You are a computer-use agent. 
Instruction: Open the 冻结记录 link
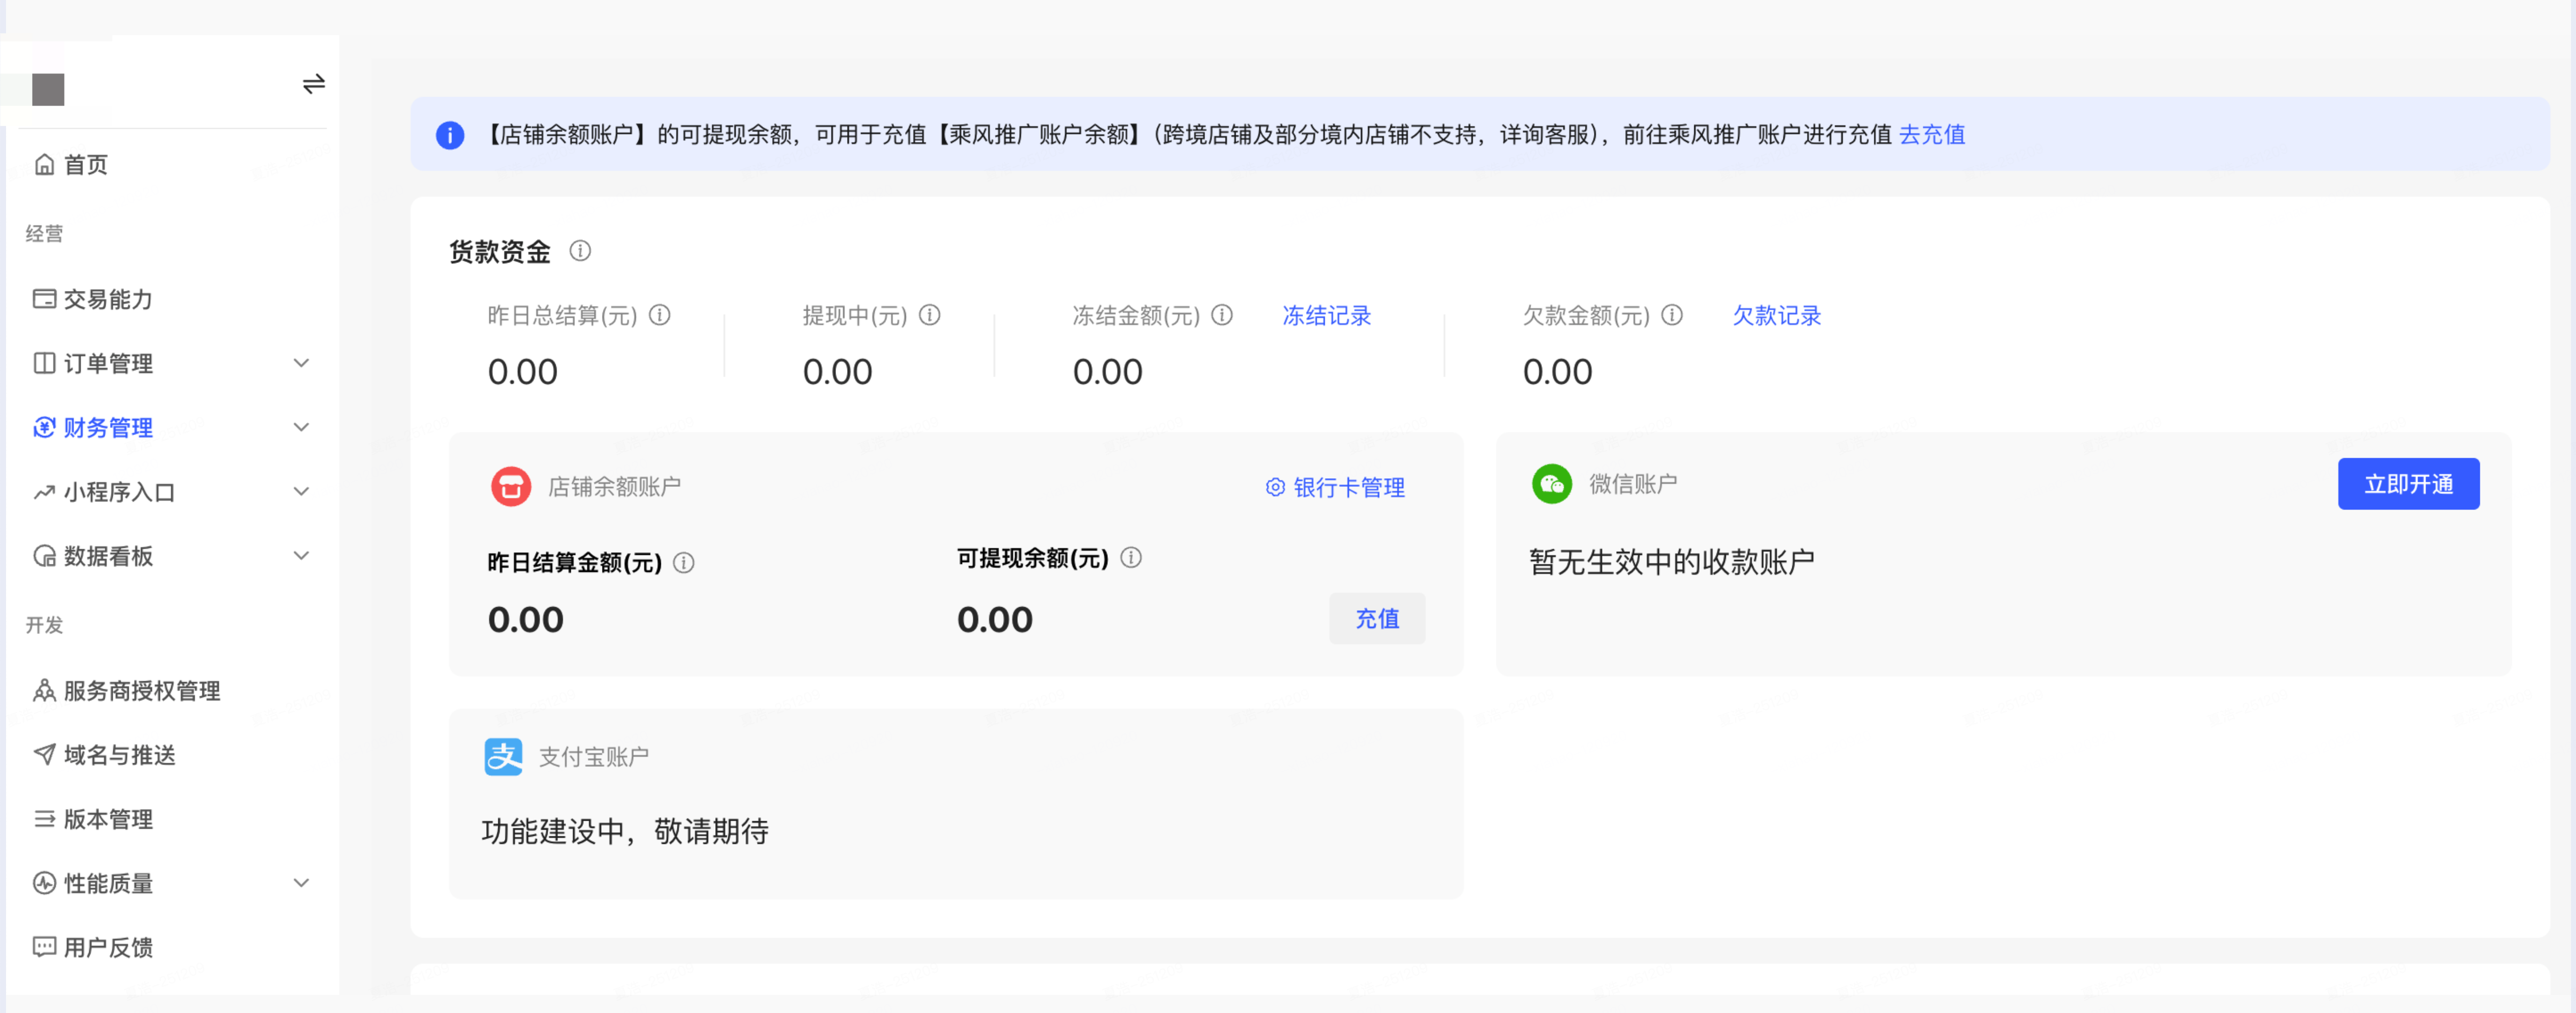[1326, 316]
